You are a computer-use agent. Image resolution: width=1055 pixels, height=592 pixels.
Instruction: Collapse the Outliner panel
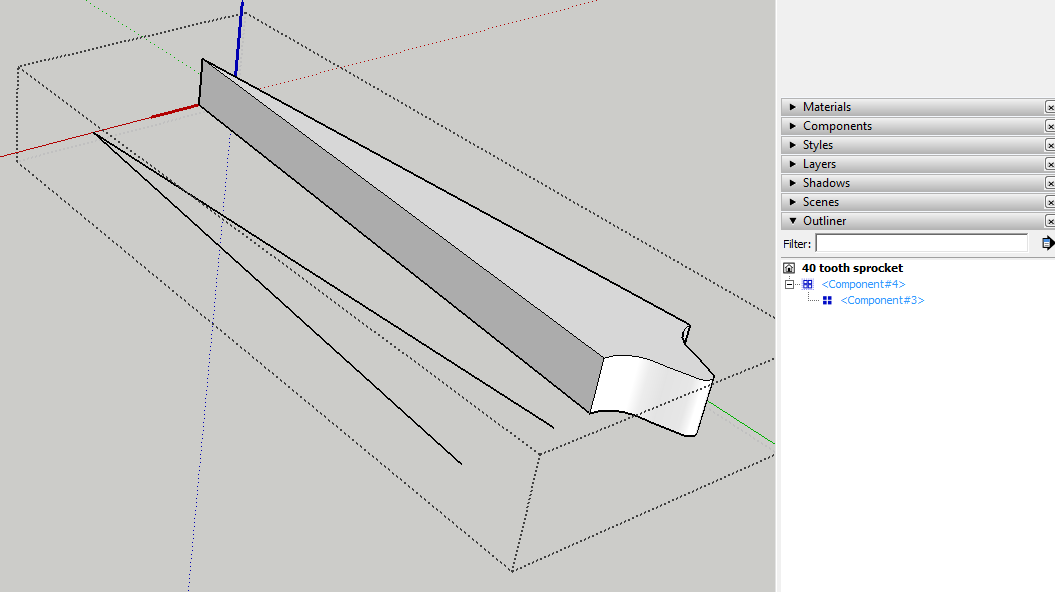pyautogui.click(x=793, y=221)
